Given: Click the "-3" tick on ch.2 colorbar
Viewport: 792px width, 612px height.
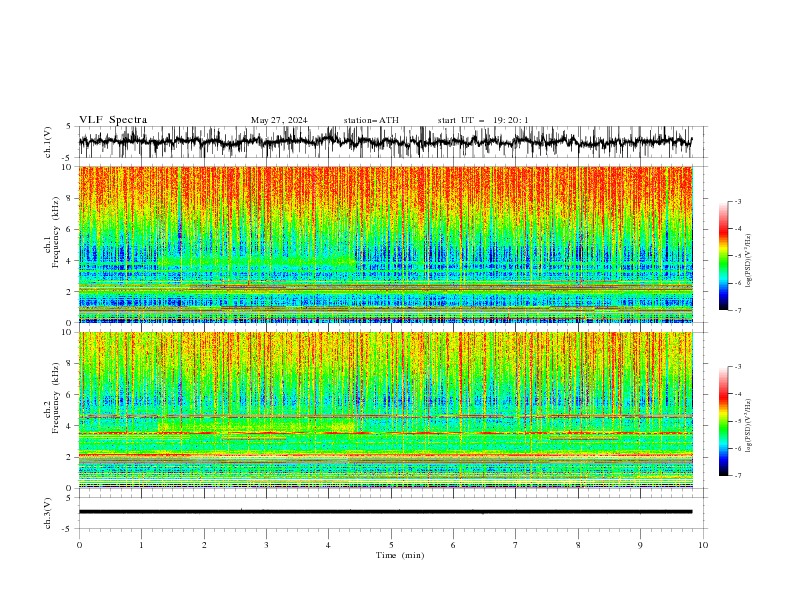Looking at the screenshot, I should click(x=738, y=367).
